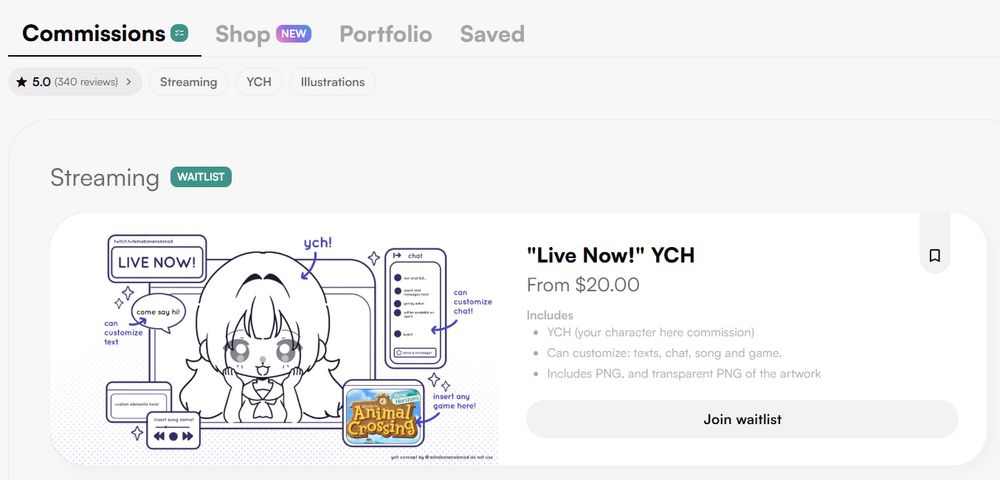
Task: Bookmark the "Live Now!" YCH listing
Action: click(934, 256)
